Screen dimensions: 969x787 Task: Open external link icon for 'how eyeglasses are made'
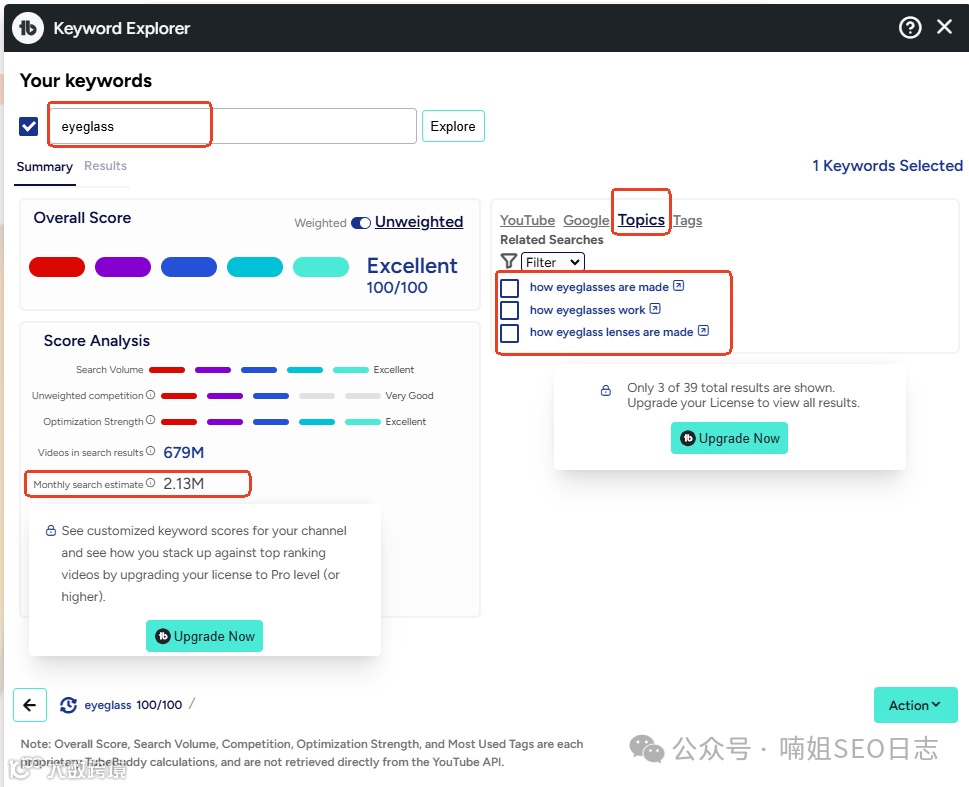click(x=679, y=286)
